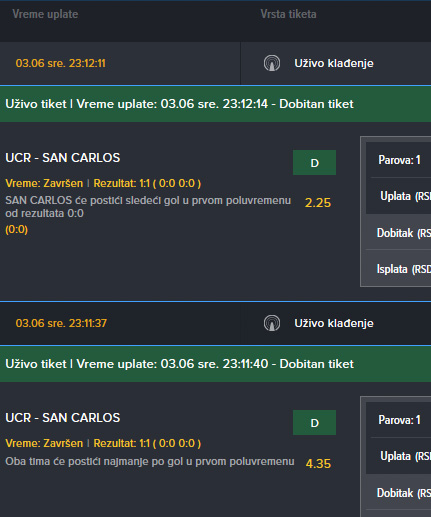Viewport: 431px width, 517px height.
Task: Click live betting icon on second ticket
Action: pos(272,323)
